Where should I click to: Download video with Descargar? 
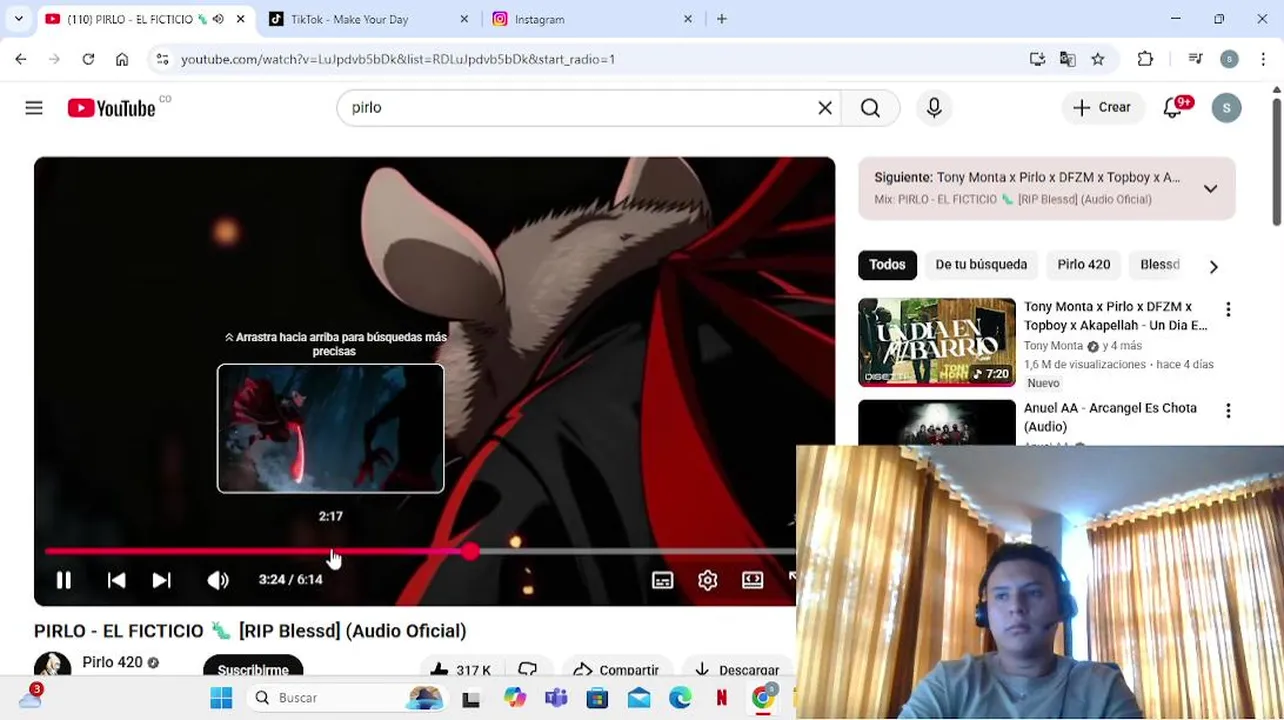[x=737, y=670]
